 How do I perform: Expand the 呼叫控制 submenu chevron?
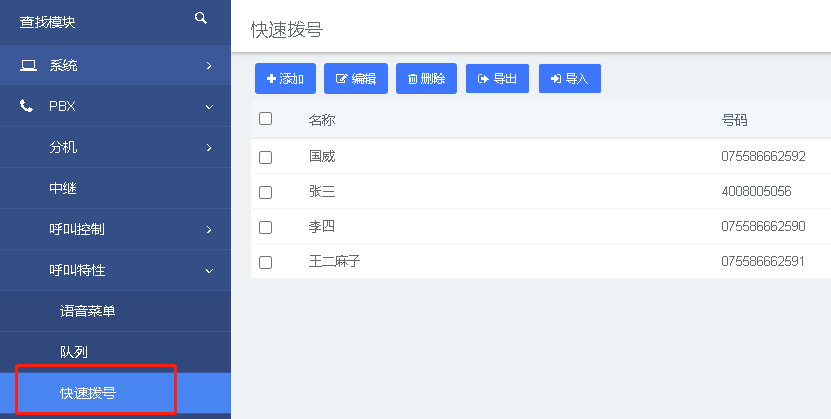(x=209, y=229)
